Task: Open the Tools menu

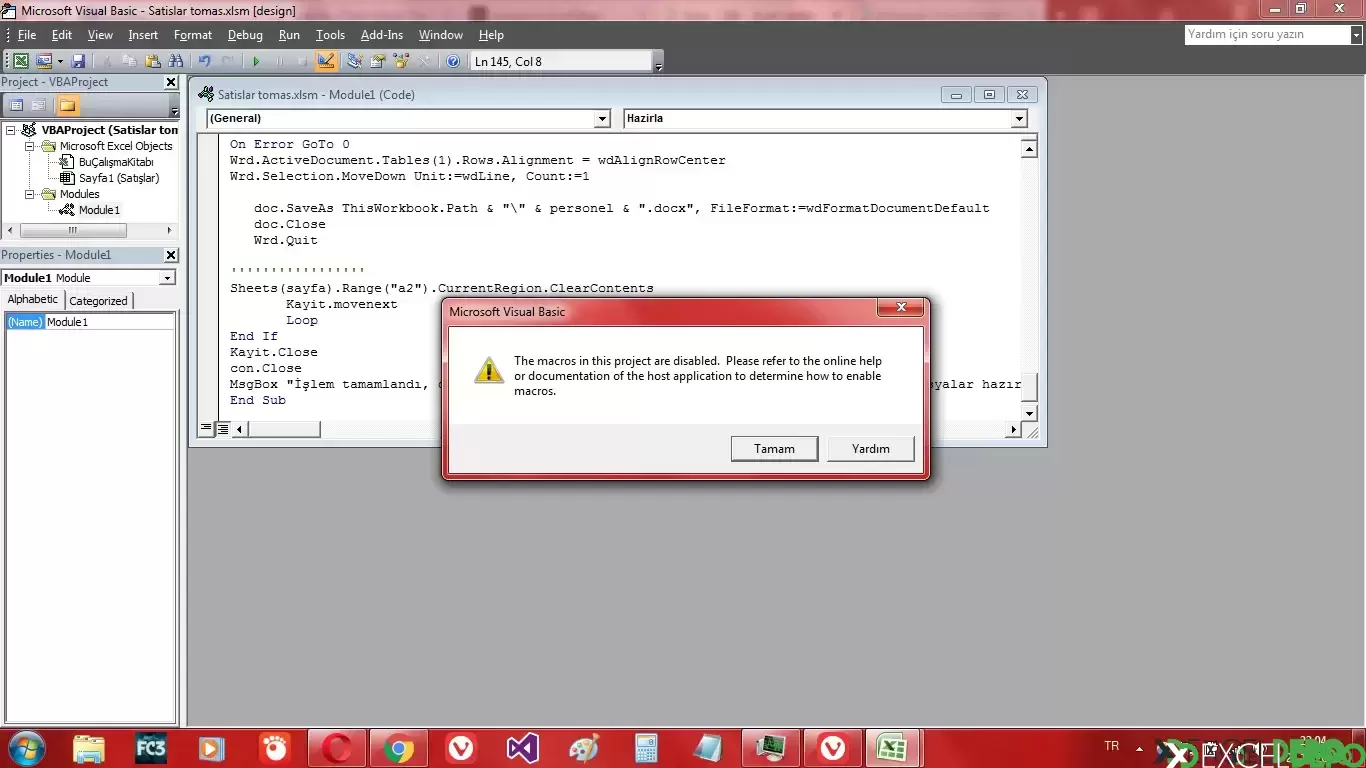Action: [330, 35]
